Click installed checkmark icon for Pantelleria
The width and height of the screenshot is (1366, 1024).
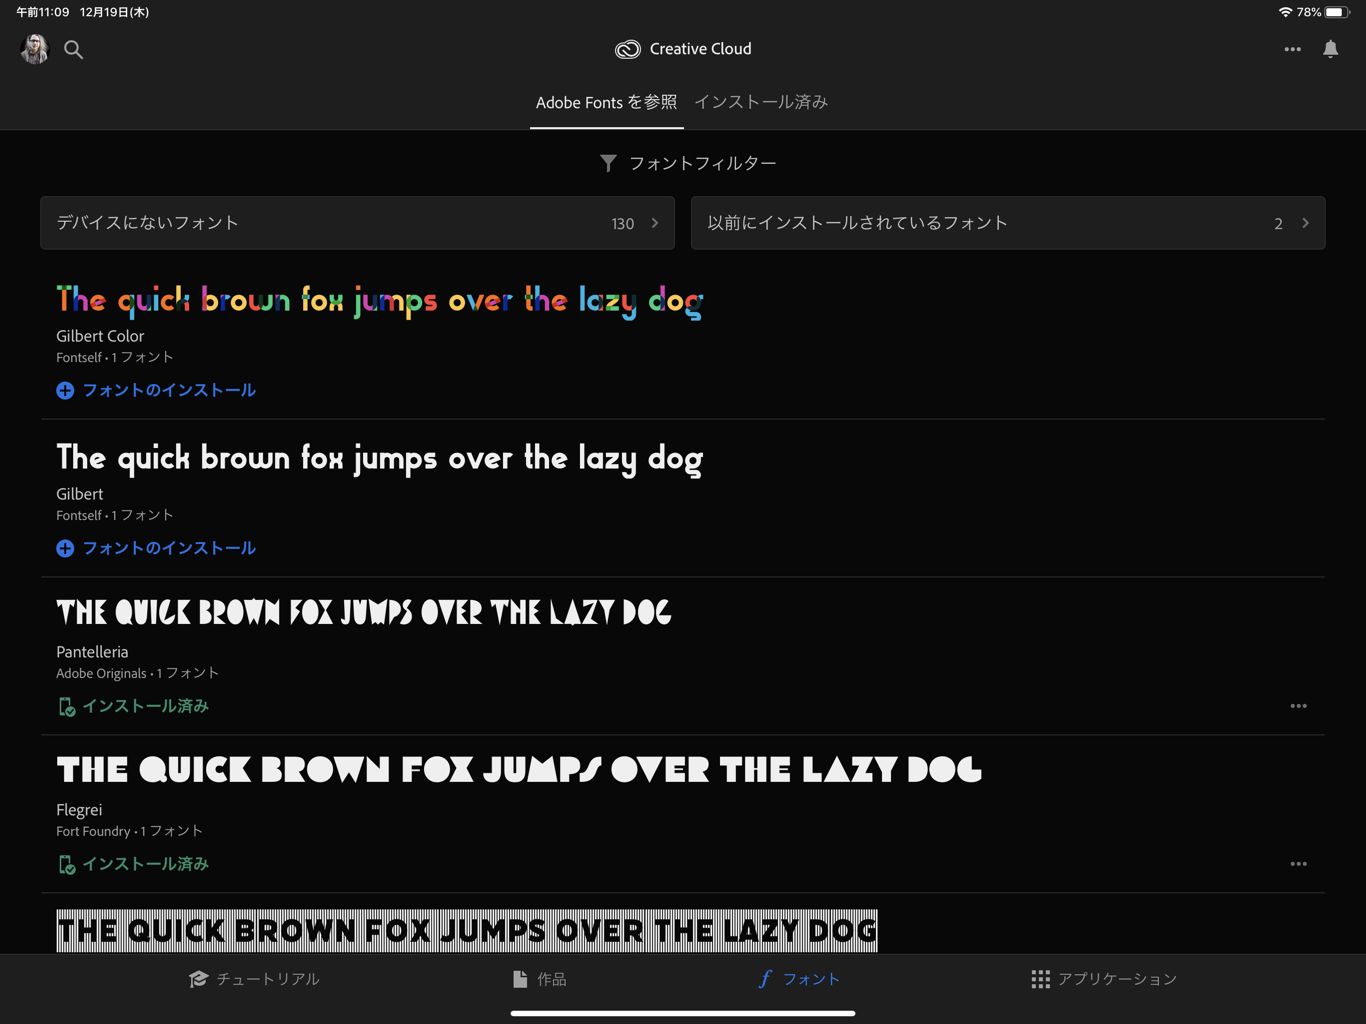[x=66, y=707]
